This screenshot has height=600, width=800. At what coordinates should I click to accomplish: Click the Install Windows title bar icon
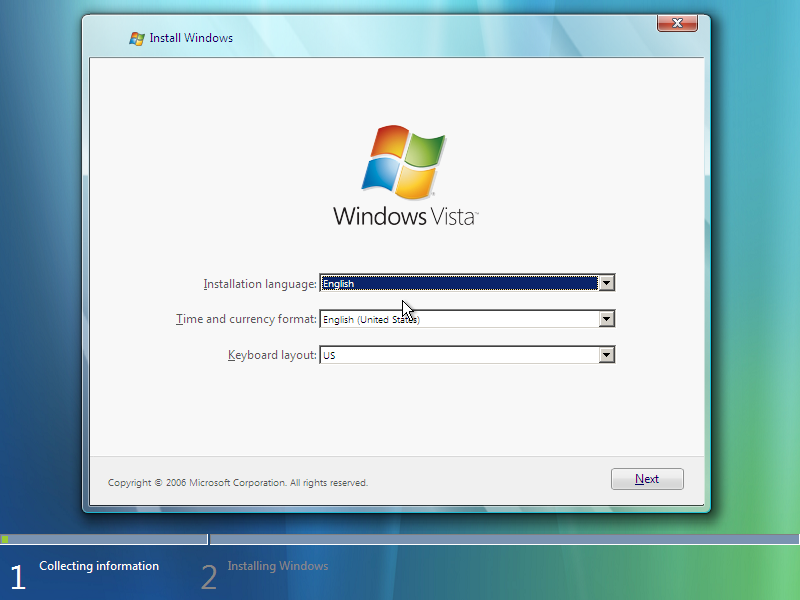tap(135, 37)
